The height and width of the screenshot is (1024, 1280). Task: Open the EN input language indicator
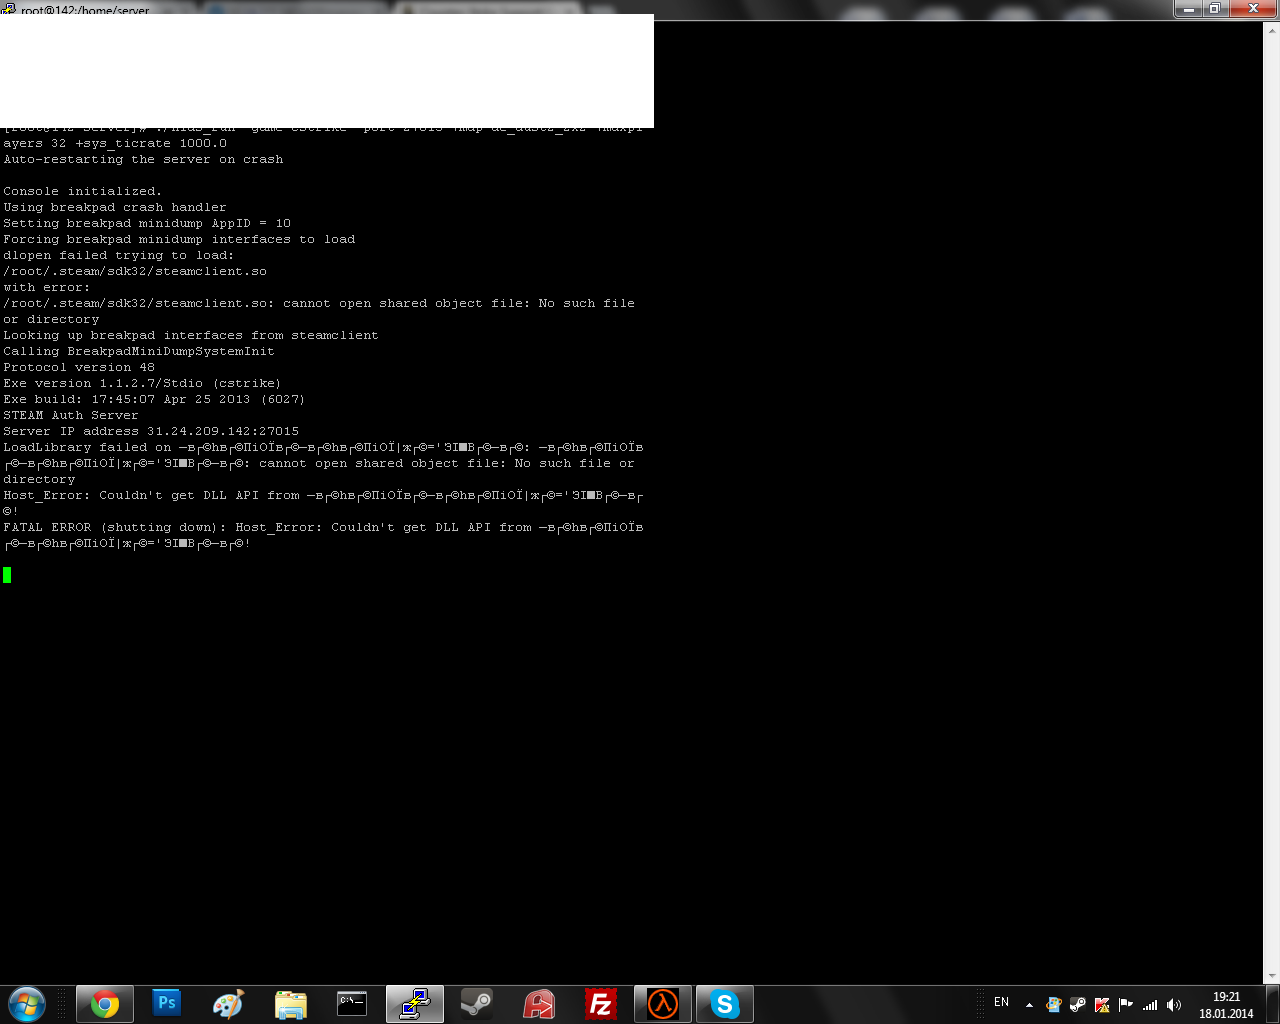(x=1001, y=1003)
